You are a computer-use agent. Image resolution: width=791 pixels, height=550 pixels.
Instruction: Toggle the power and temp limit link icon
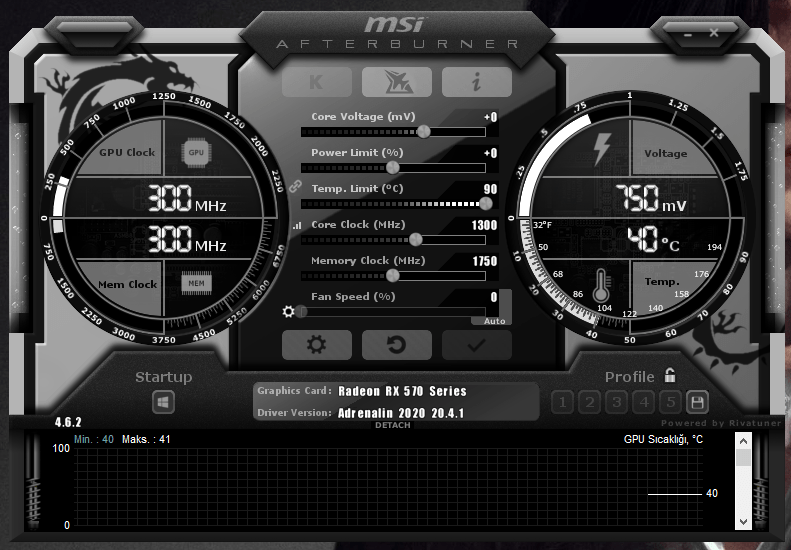pos(295,187)
